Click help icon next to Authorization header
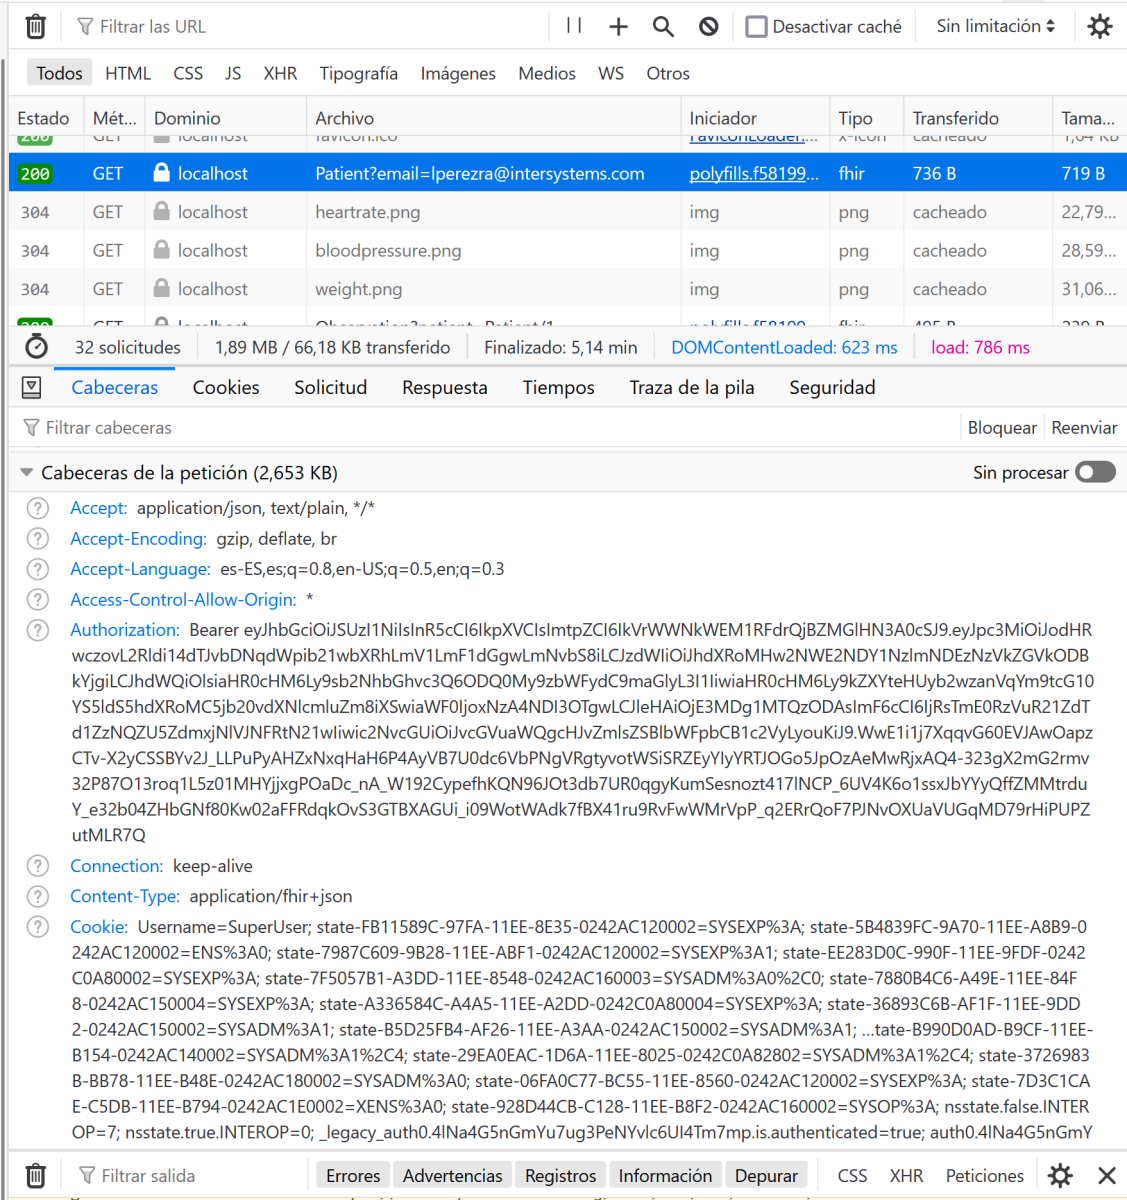This screenshot has height=1200, width=1127. coord(38,630)
